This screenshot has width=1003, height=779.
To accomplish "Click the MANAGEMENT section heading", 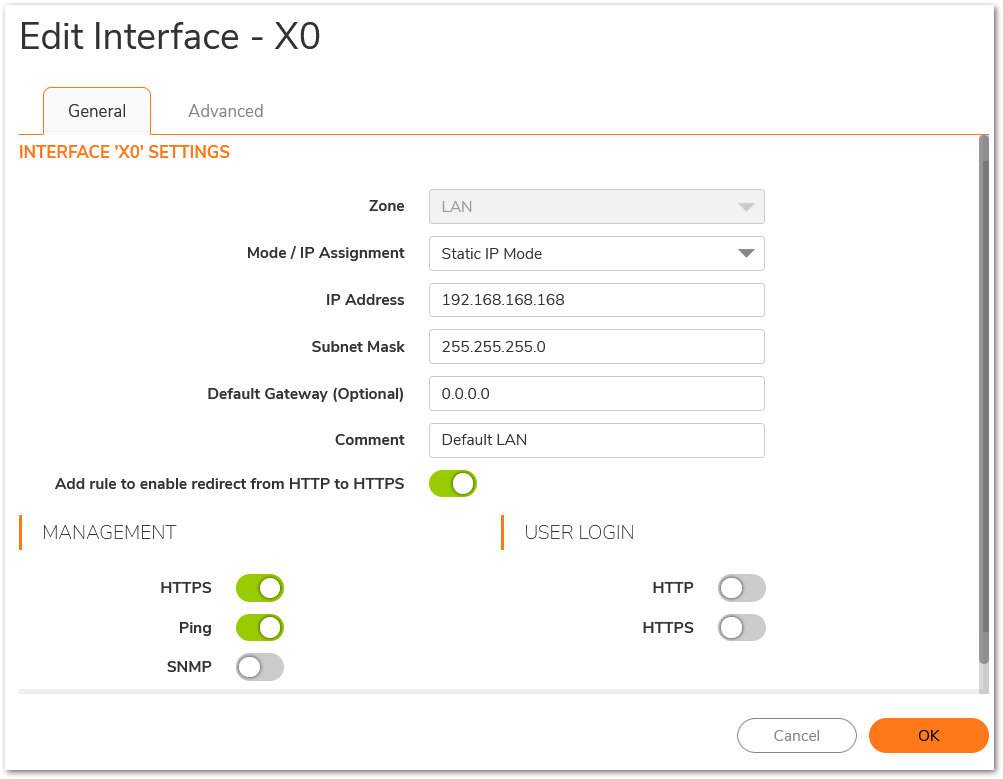I will (x=109, y=532).
